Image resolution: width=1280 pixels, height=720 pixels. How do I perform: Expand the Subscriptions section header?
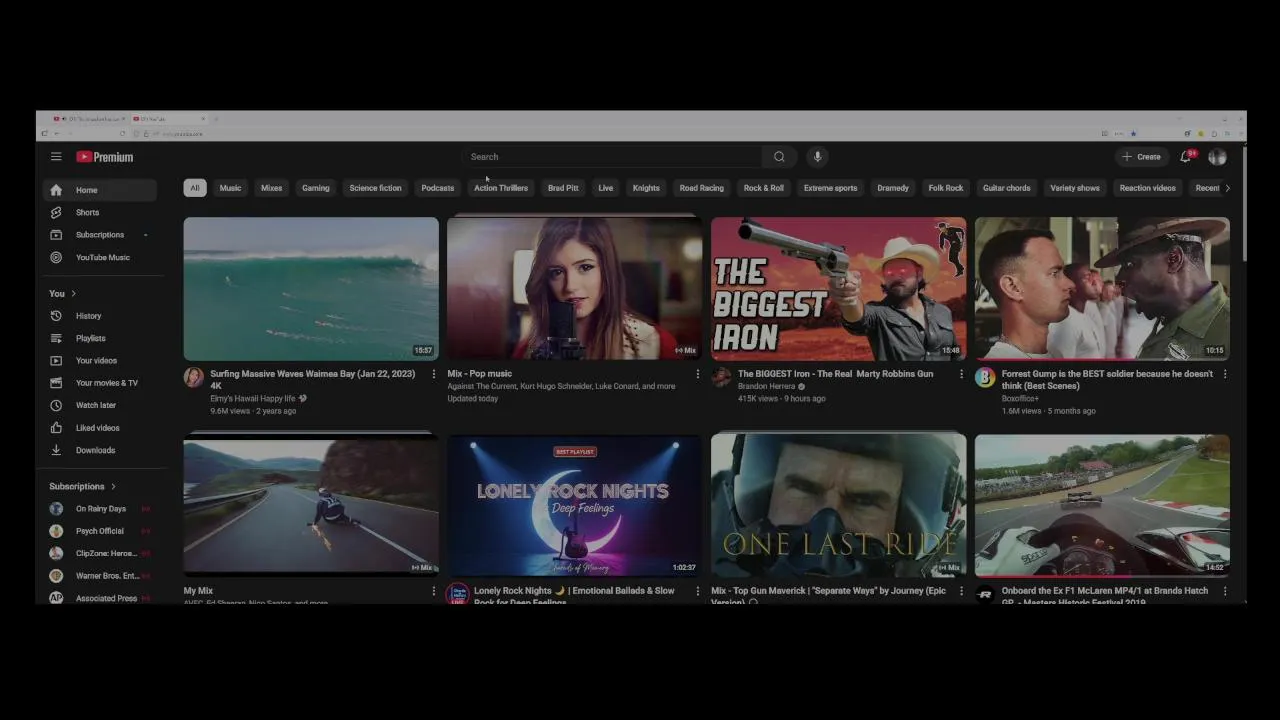click(x=83, y=486)
